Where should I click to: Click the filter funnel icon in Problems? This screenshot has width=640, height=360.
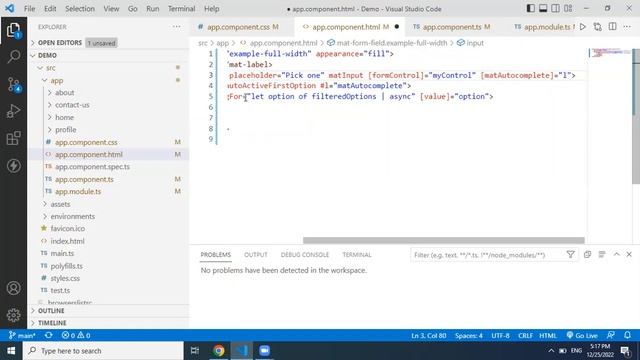coord(571,255)
